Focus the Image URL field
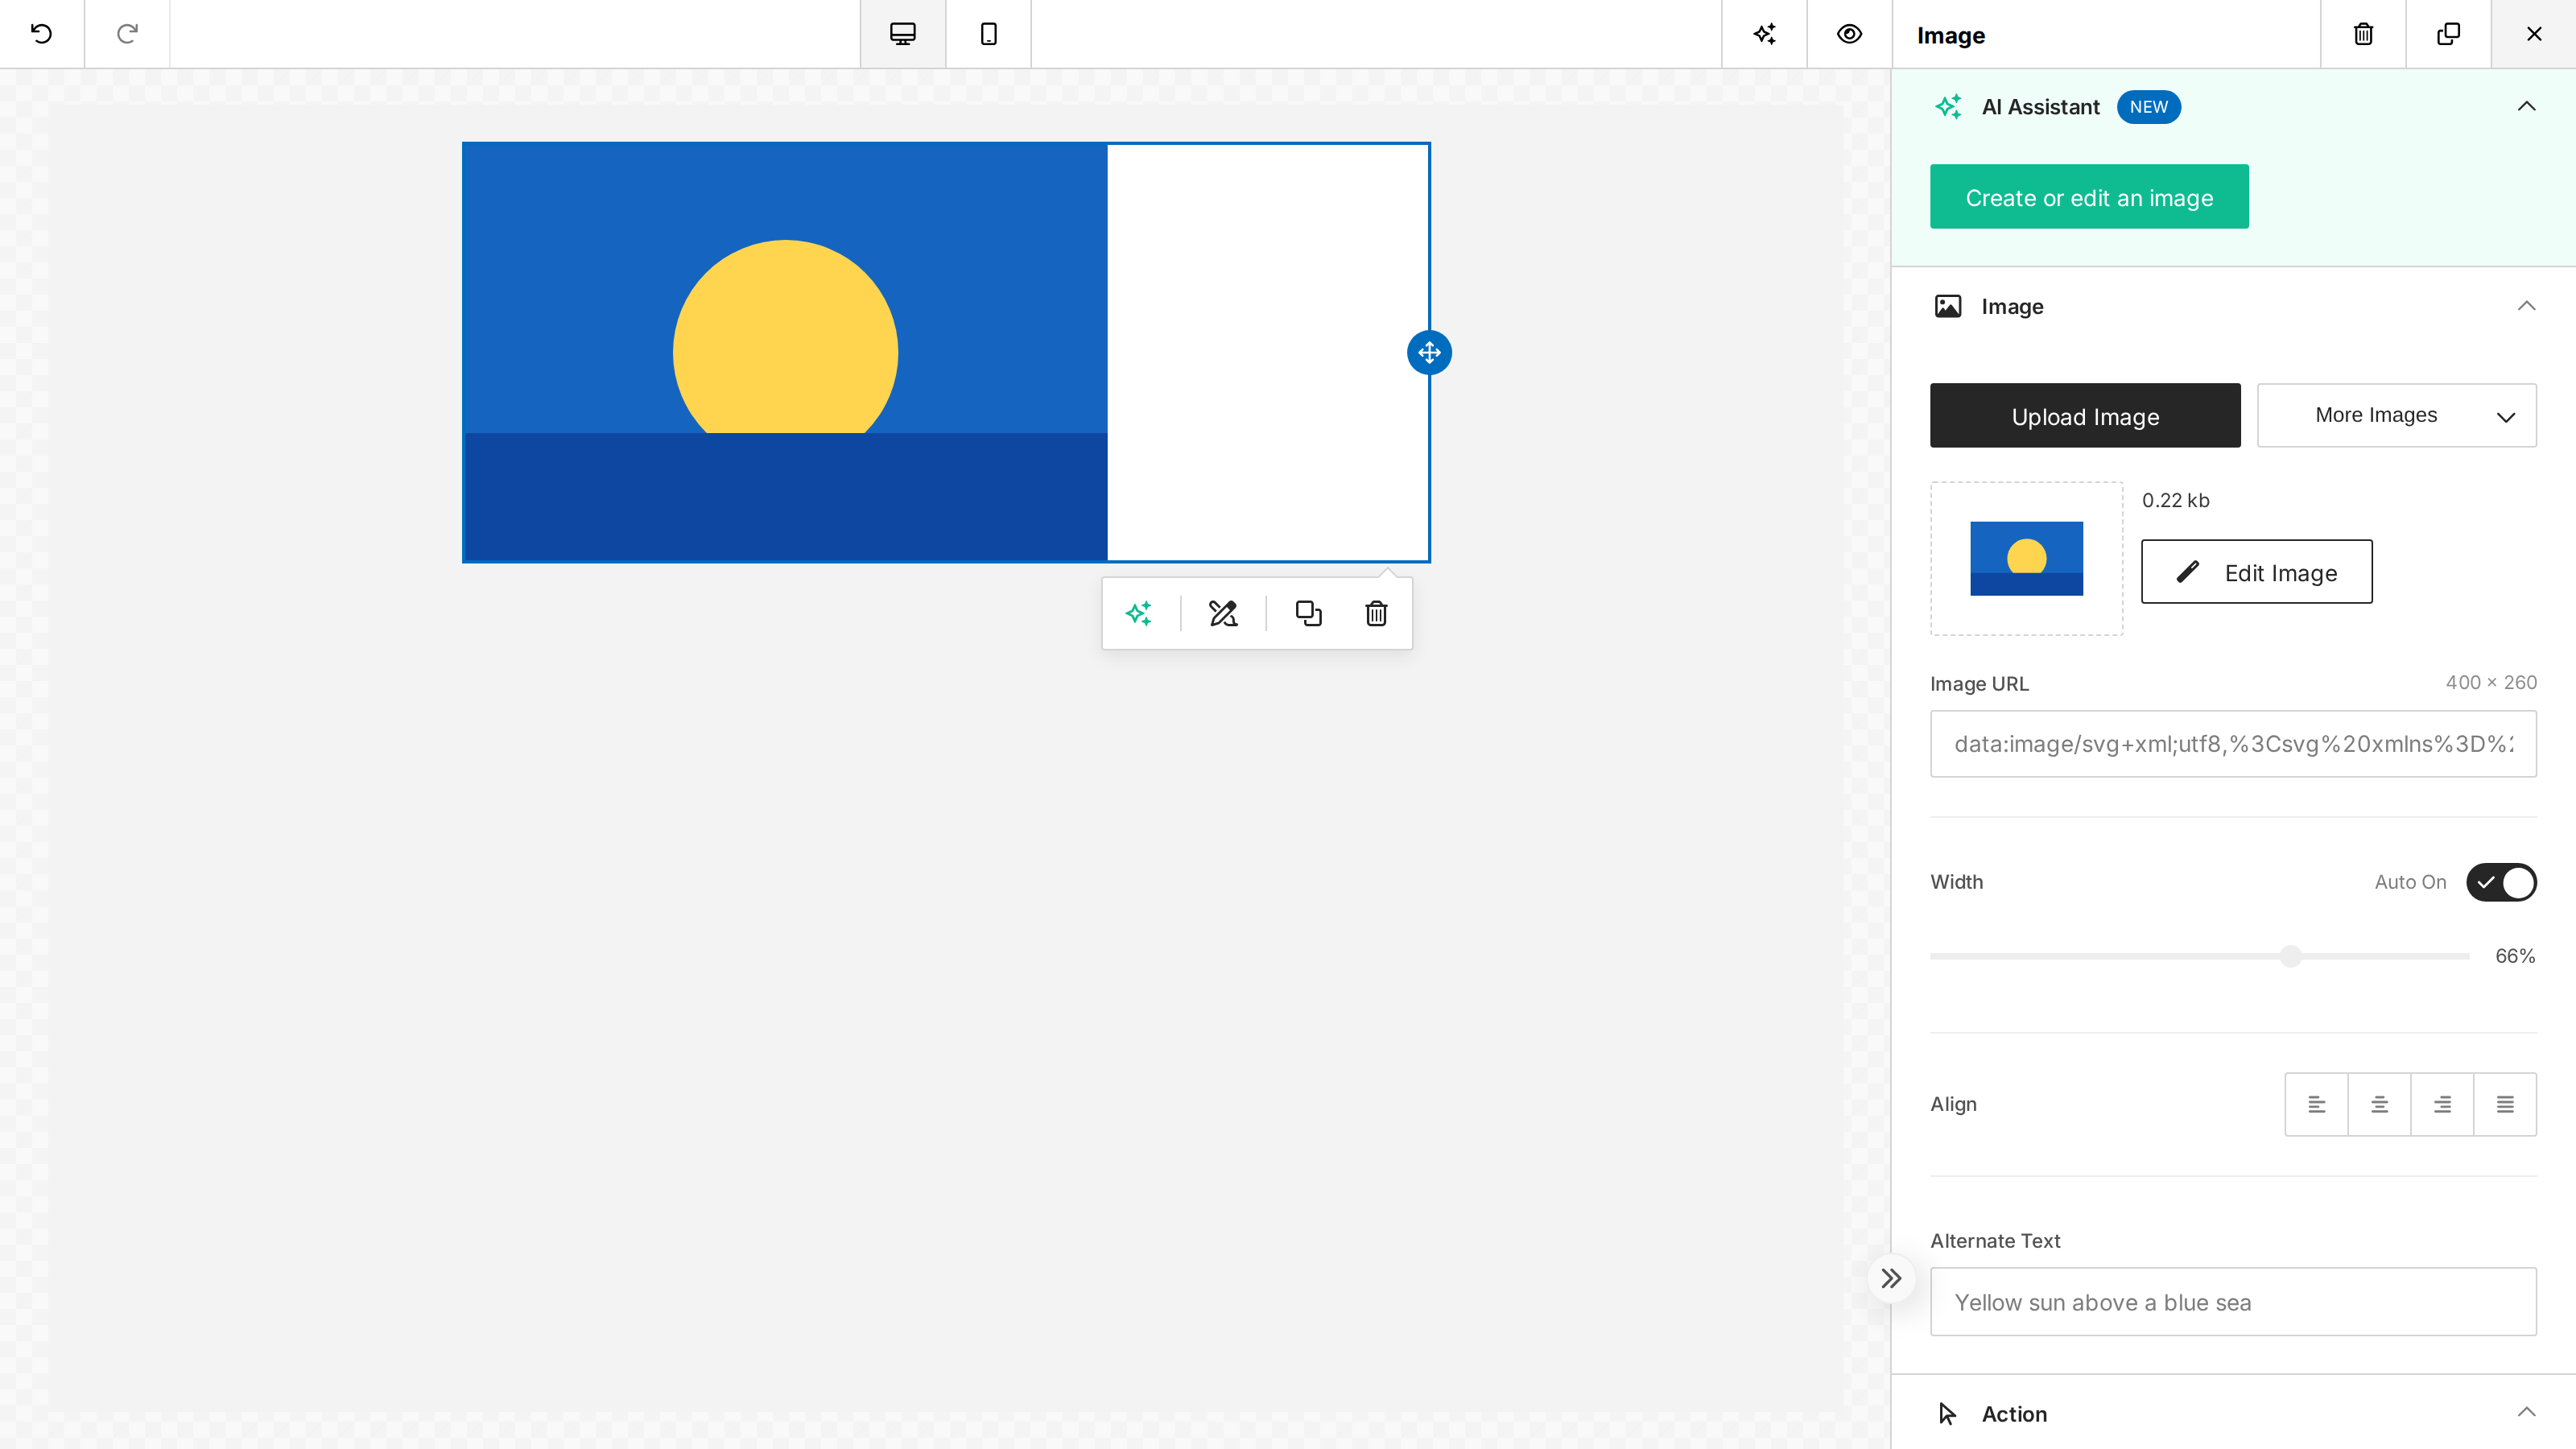This screenshot has height=1449, width=2576. point(2233,744)
